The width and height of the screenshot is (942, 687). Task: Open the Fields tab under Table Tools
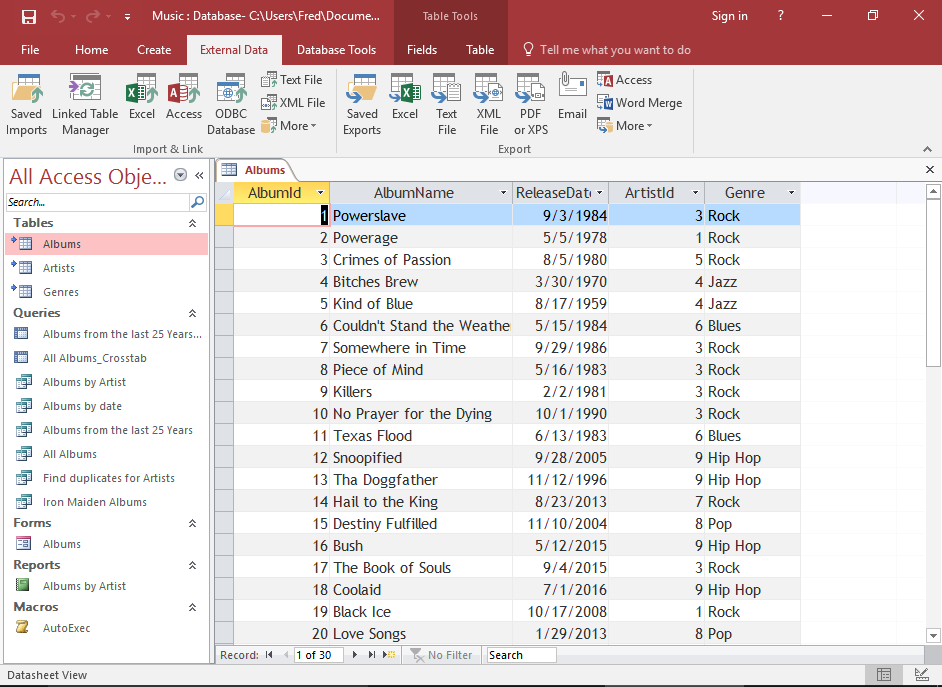pos(422,48)
